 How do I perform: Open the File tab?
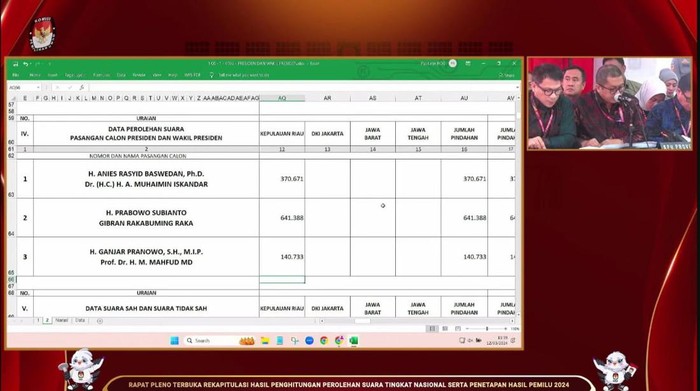coord(16,75)
